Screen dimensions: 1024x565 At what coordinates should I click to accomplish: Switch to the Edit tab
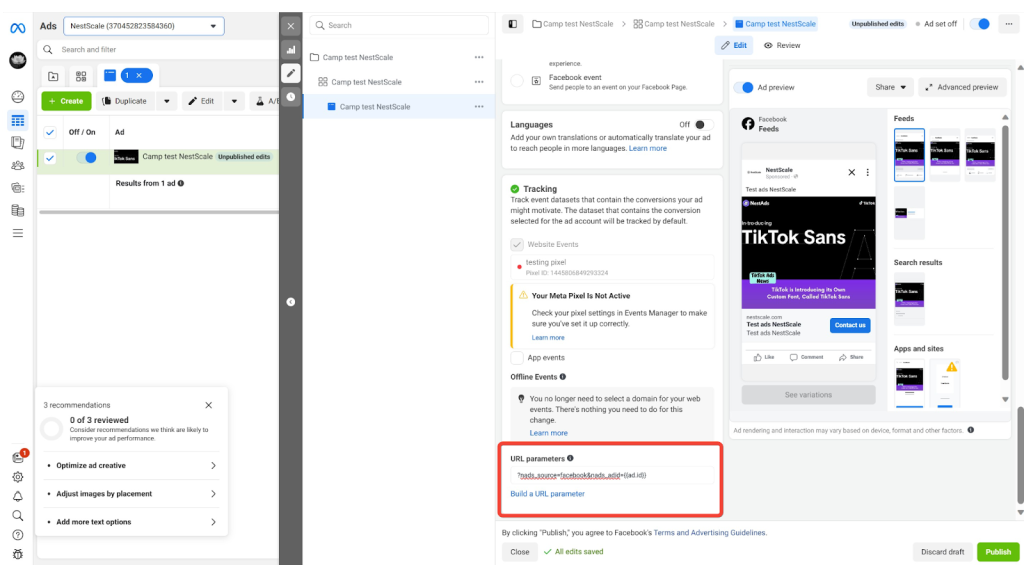click(x=734, y=46)
